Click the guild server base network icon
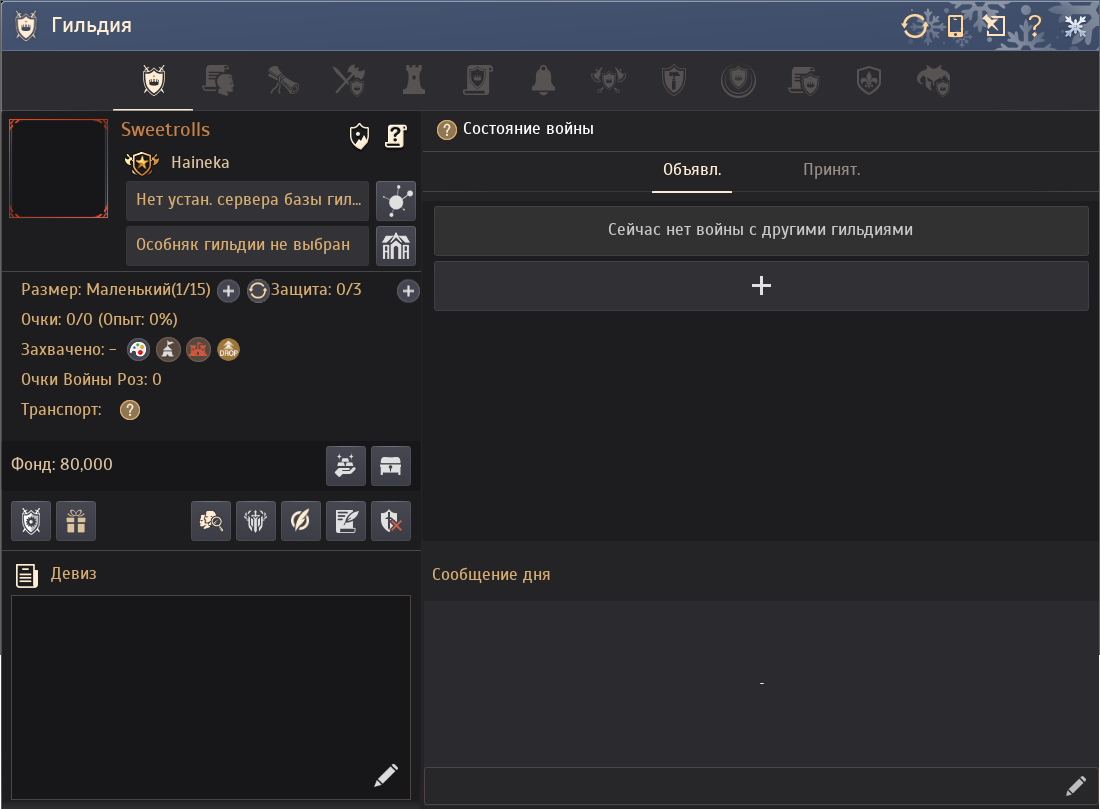 (396, 201)
